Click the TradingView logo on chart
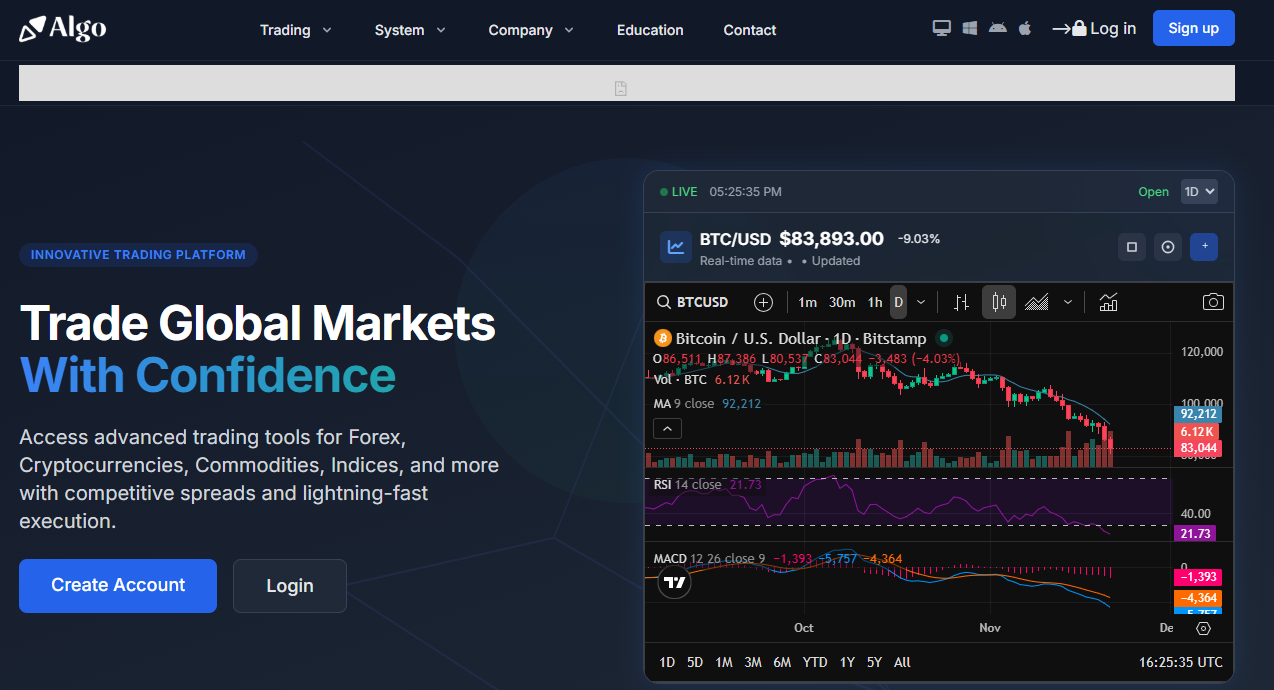 675,582
